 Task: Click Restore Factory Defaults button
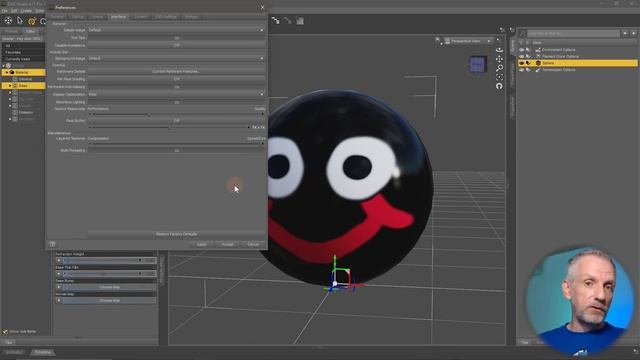coord(176,234)
